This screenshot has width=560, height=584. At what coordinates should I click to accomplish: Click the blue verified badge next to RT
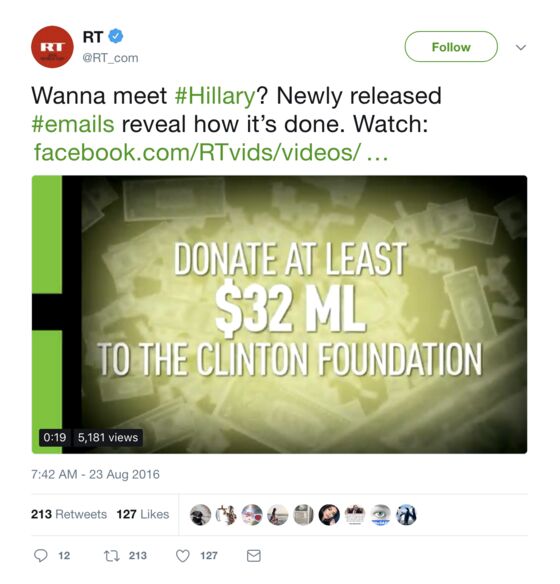[x=116, y=36]
